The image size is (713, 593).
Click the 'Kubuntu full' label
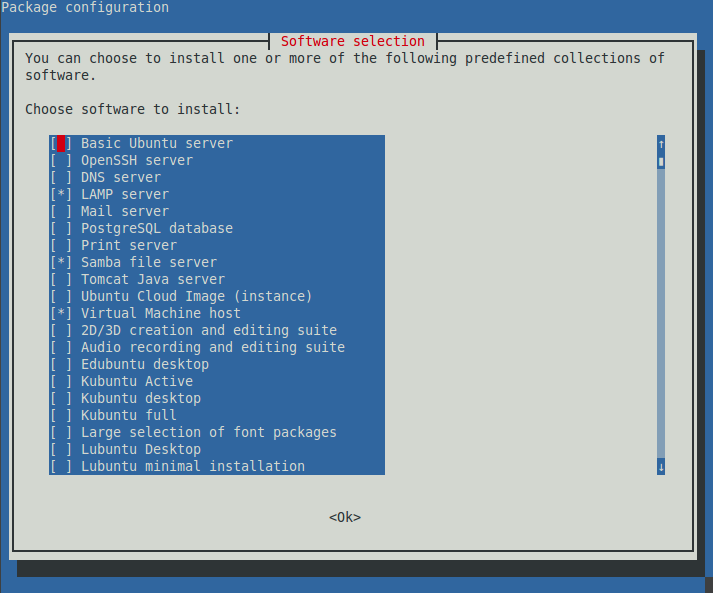129,415
